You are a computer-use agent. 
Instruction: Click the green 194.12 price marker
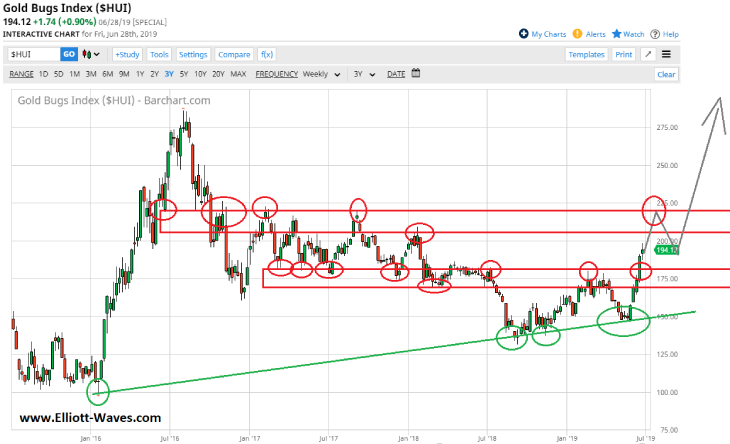coord(668,250)
